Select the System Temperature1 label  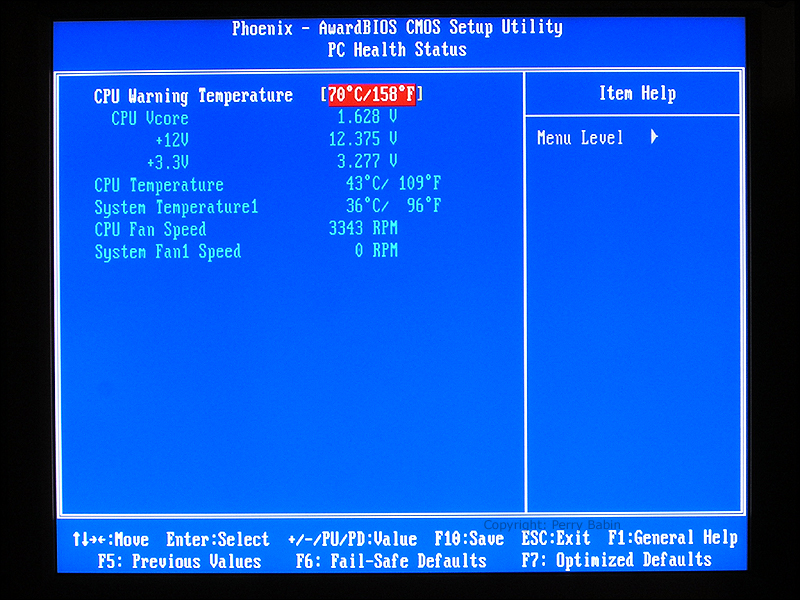click(176, 208)
